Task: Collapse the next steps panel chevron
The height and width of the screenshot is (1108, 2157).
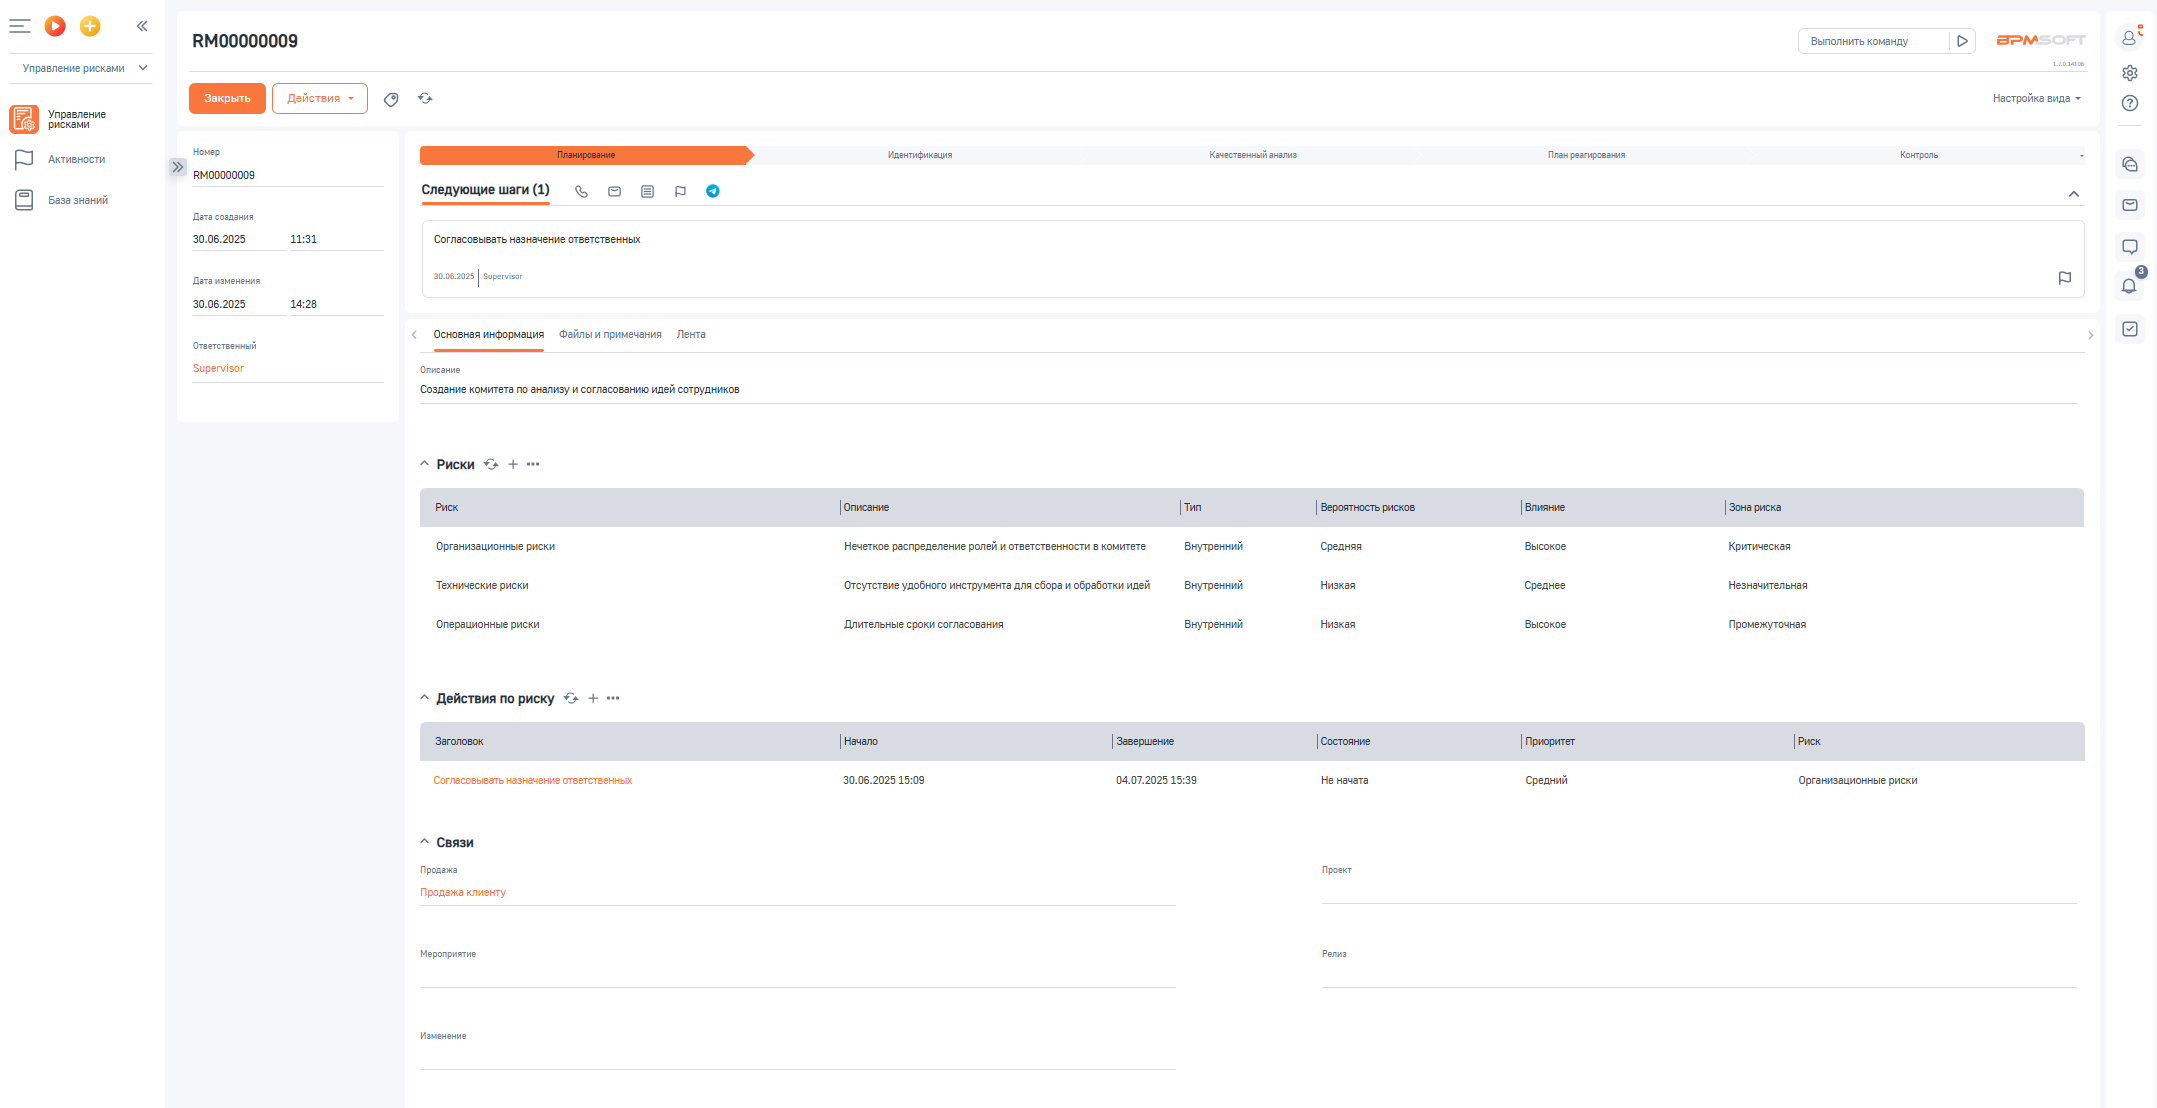Action: (2073, 194)
